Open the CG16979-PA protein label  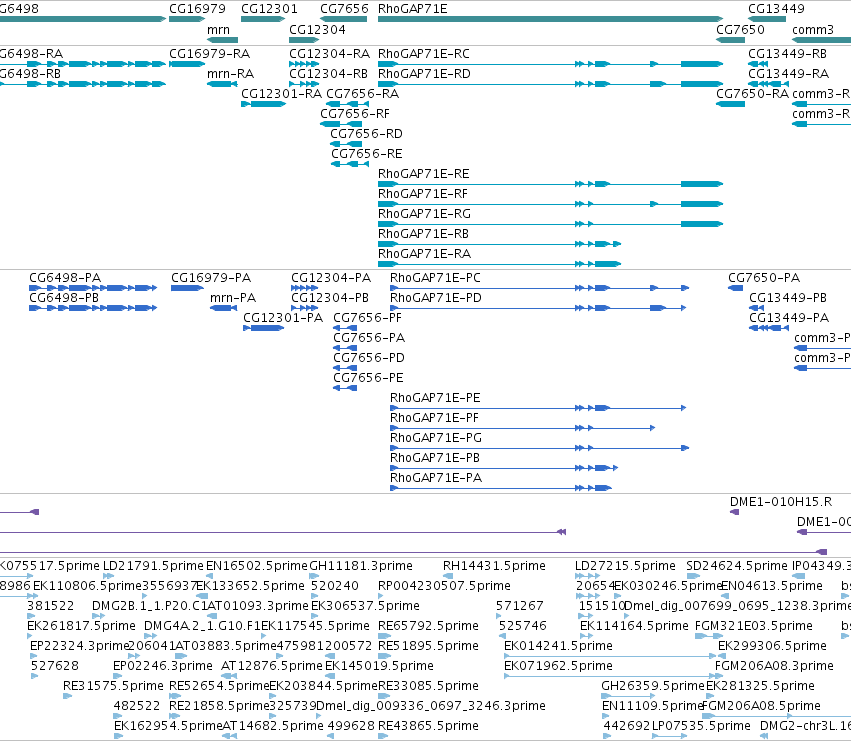[x=211, y=278]
